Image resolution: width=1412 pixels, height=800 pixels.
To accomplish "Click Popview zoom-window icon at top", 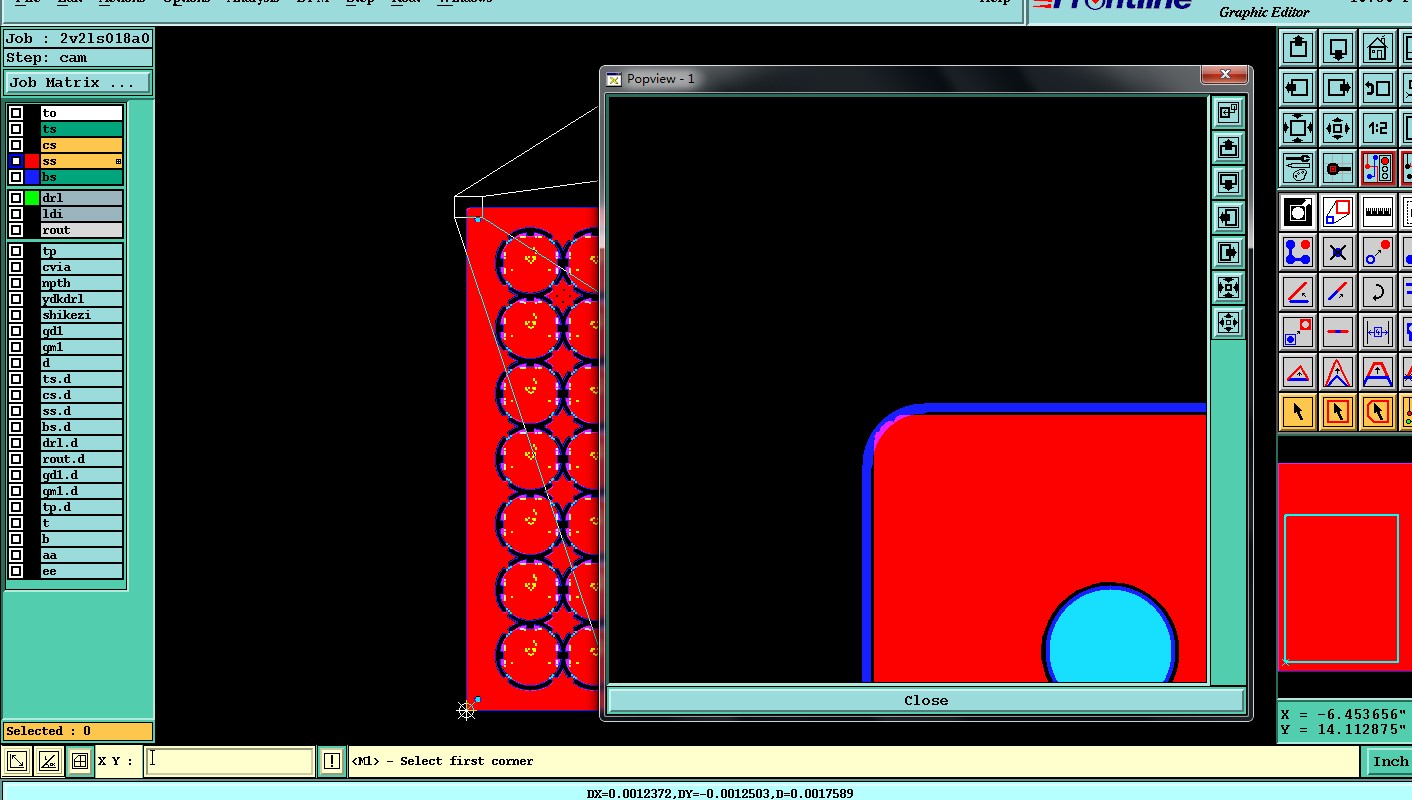I will (x=1228, y=112).
